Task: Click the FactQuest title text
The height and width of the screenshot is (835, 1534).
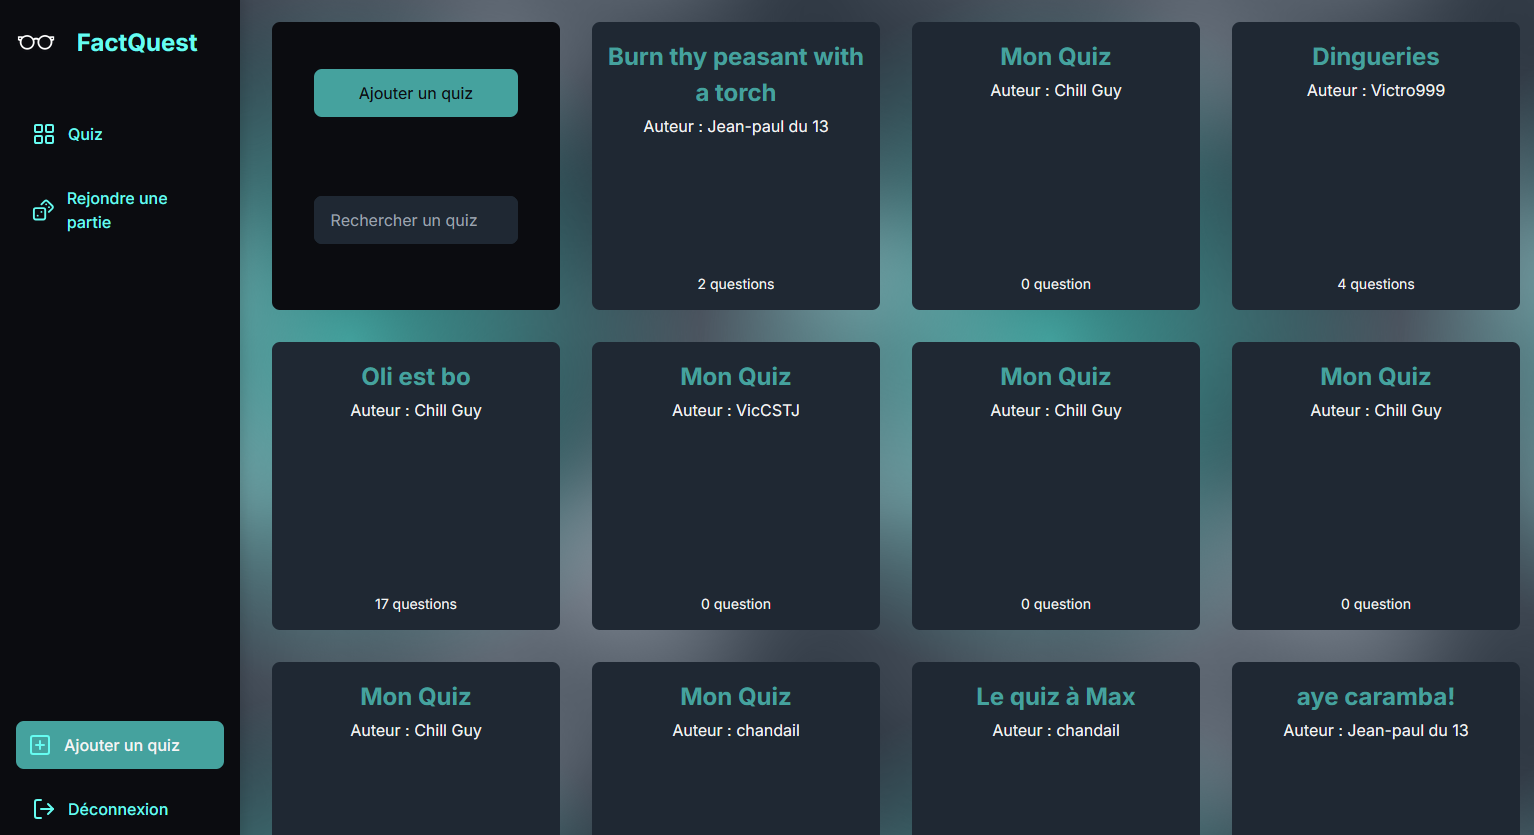Action: (x=137, y=43)
